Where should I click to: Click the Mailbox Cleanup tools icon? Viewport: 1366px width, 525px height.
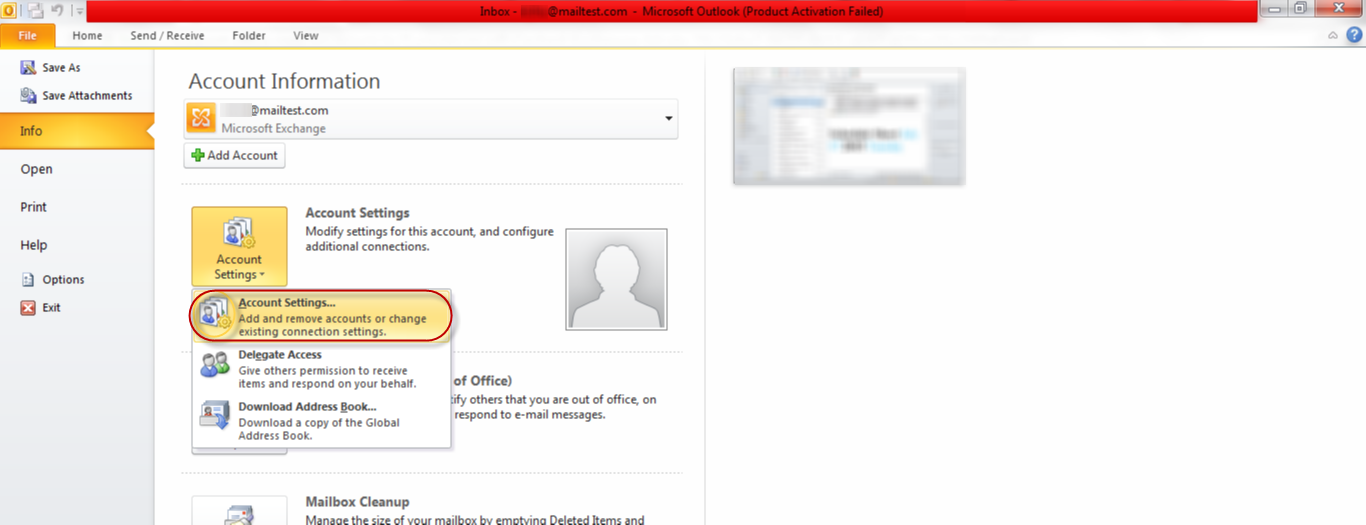pyautogui.click(x=239, y=513)
